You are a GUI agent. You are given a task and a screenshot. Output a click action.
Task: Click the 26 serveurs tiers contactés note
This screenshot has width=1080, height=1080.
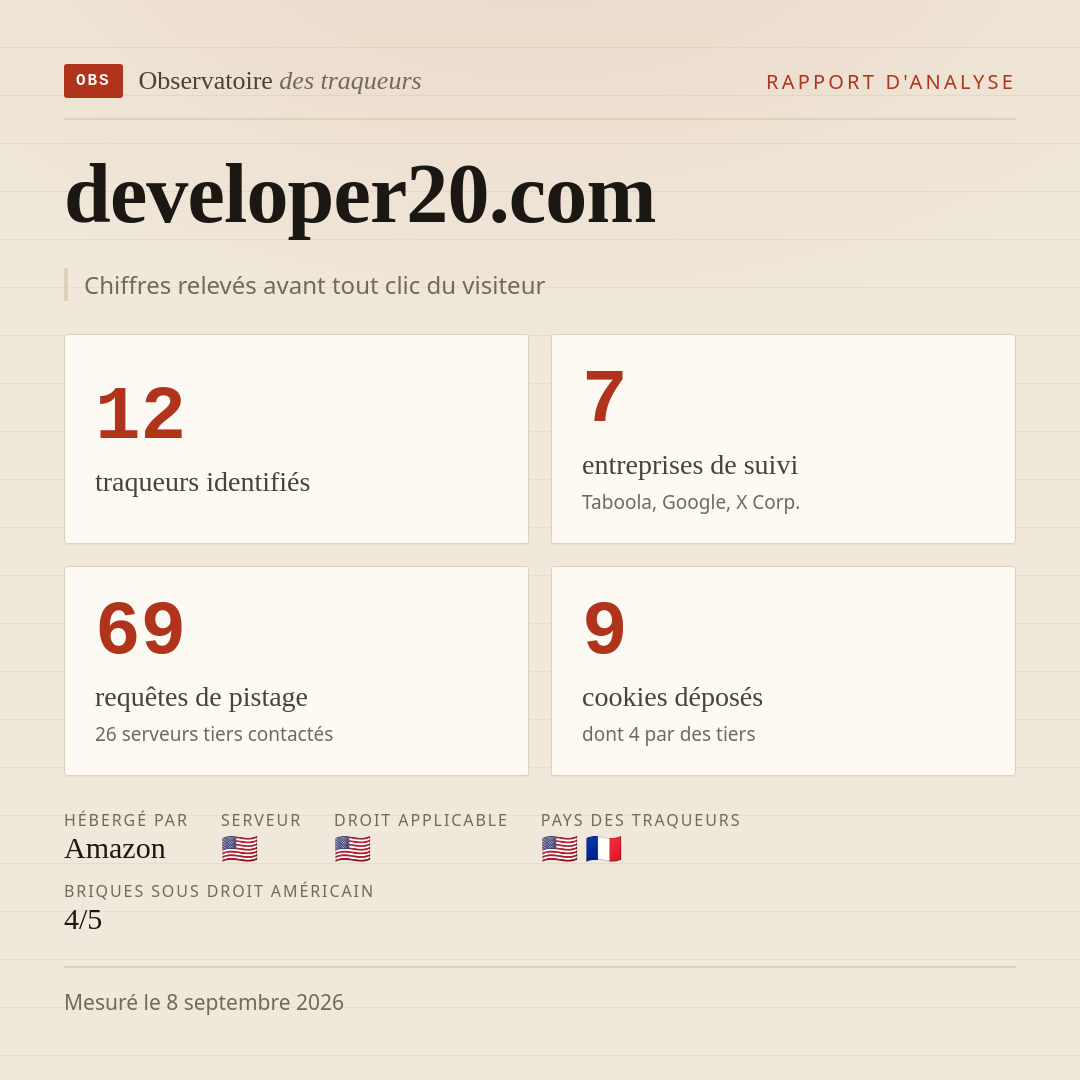click(x=214, y=734)
